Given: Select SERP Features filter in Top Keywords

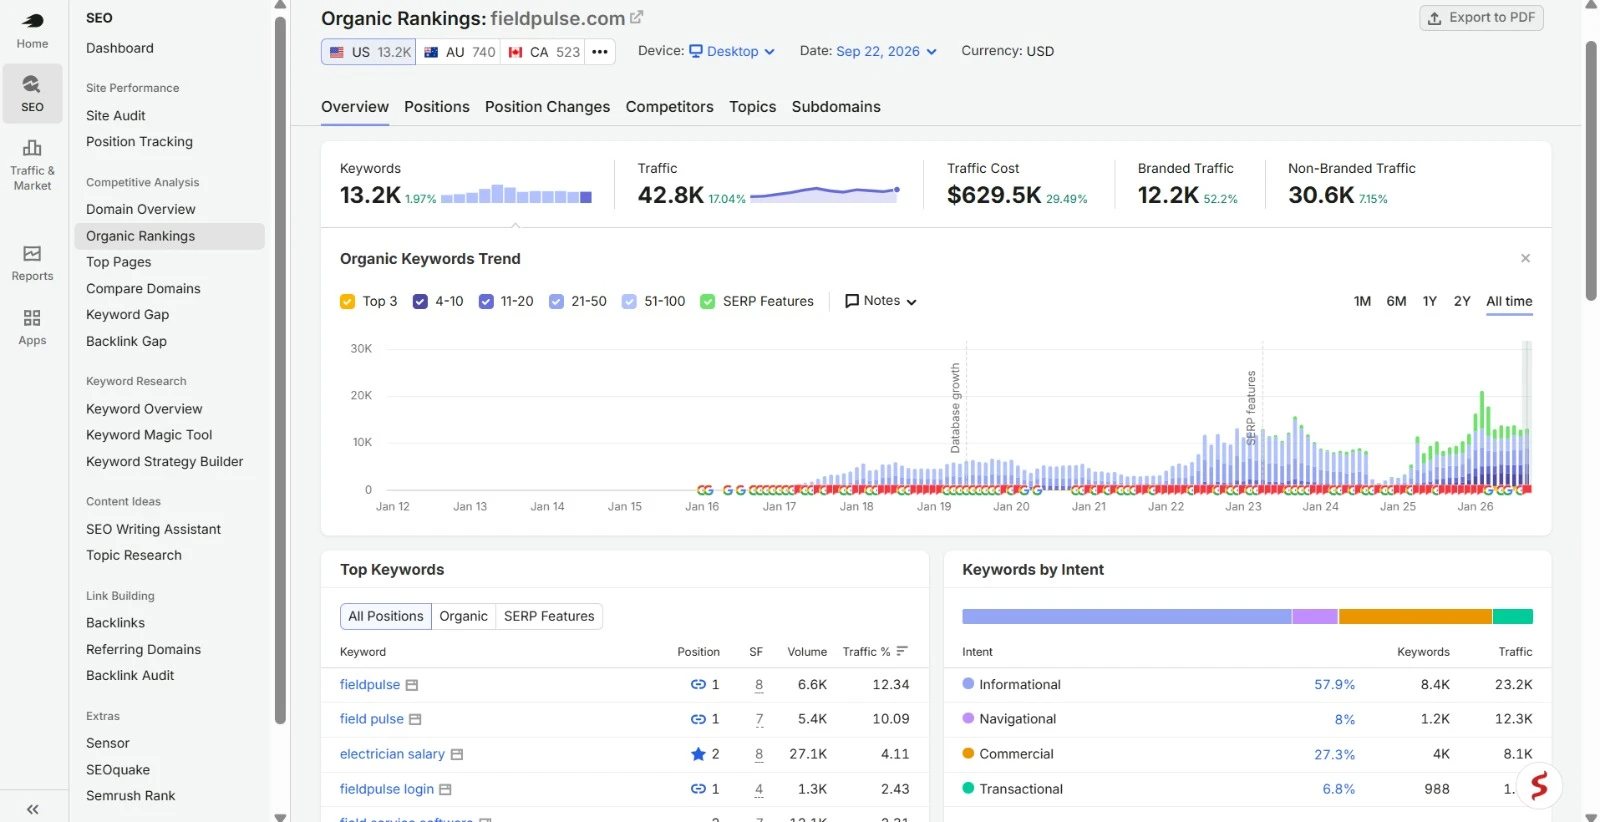Looking at the screenshot, I should click(549, 616).
